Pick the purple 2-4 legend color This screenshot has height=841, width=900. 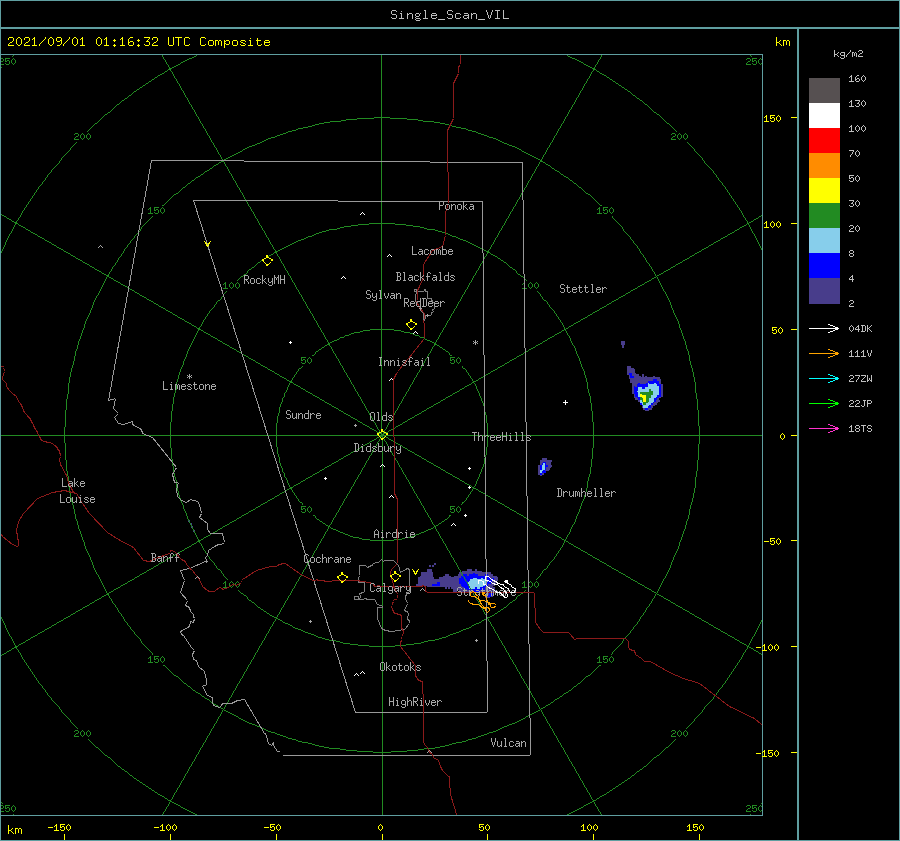pos(824,290)
